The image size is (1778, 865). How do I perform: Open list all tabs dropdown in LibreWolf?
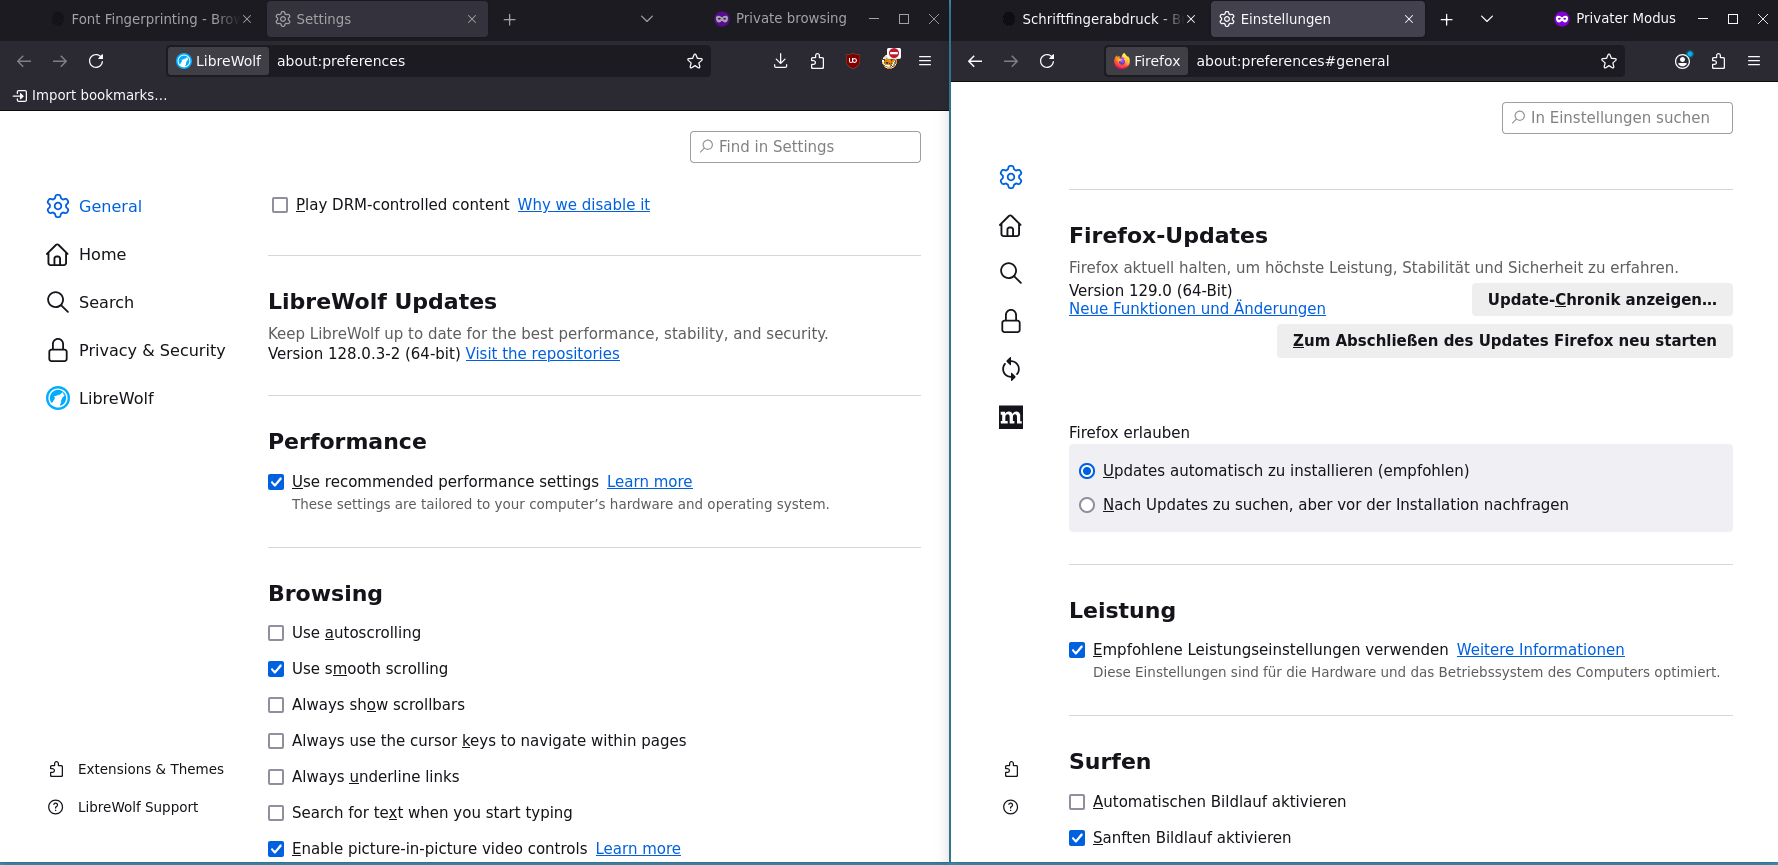pyautogui.click(x=646, y=19)
